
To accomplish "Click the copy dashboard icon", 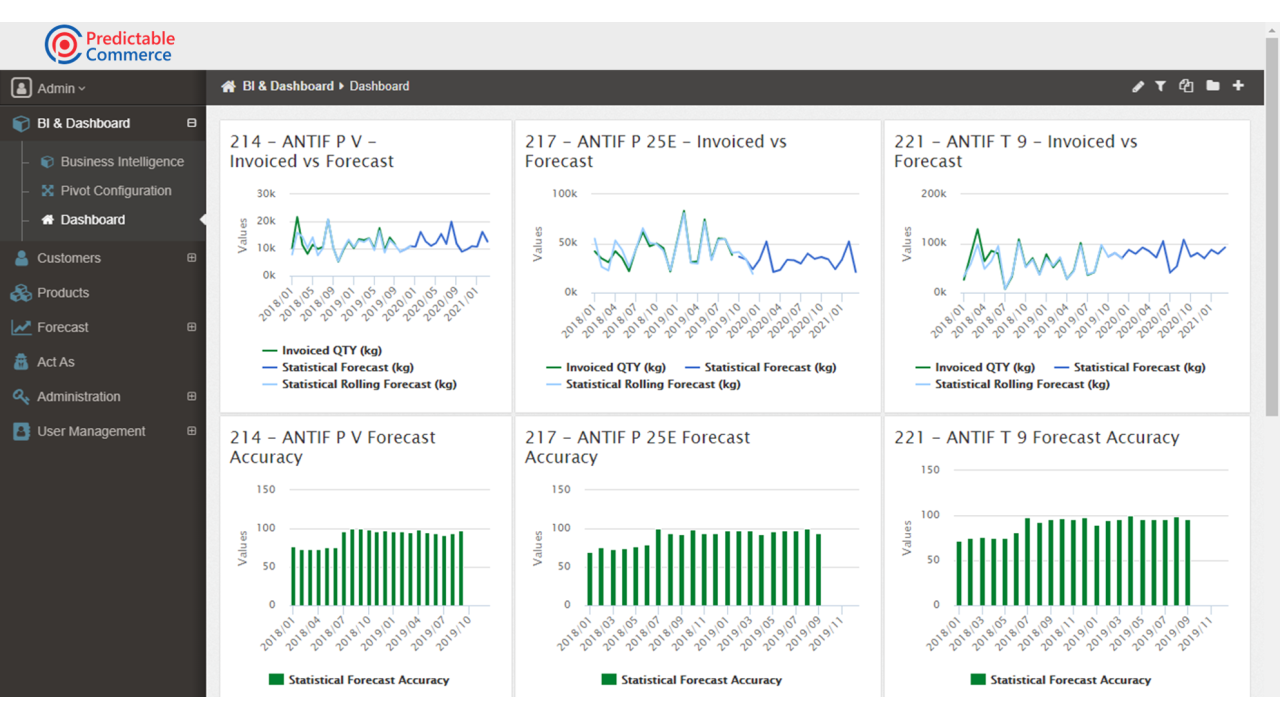I will pyautogui.click(x=1186, y=86).
